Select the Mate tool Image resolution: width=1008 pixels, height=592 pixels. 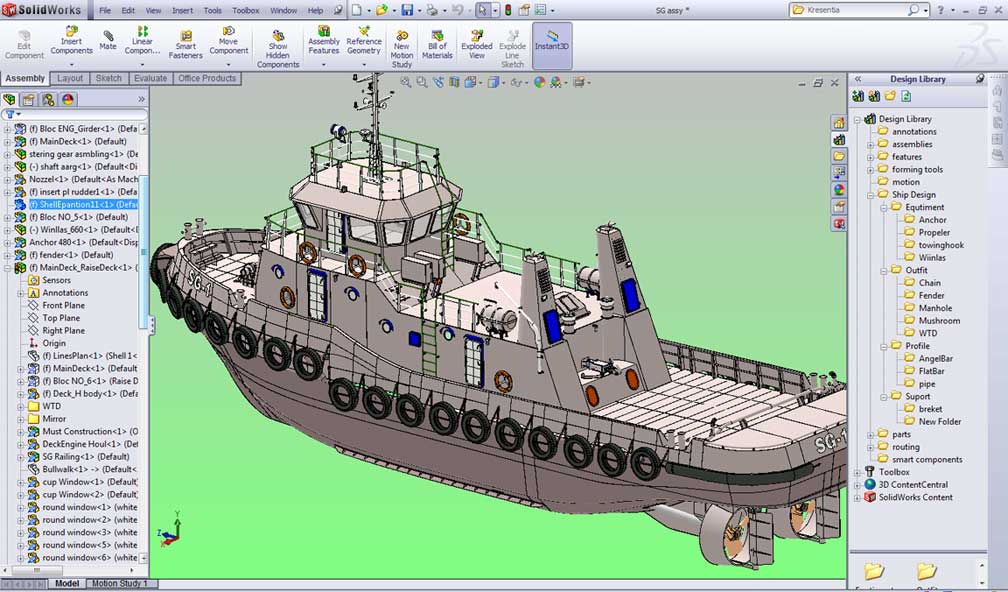[108, 38]
